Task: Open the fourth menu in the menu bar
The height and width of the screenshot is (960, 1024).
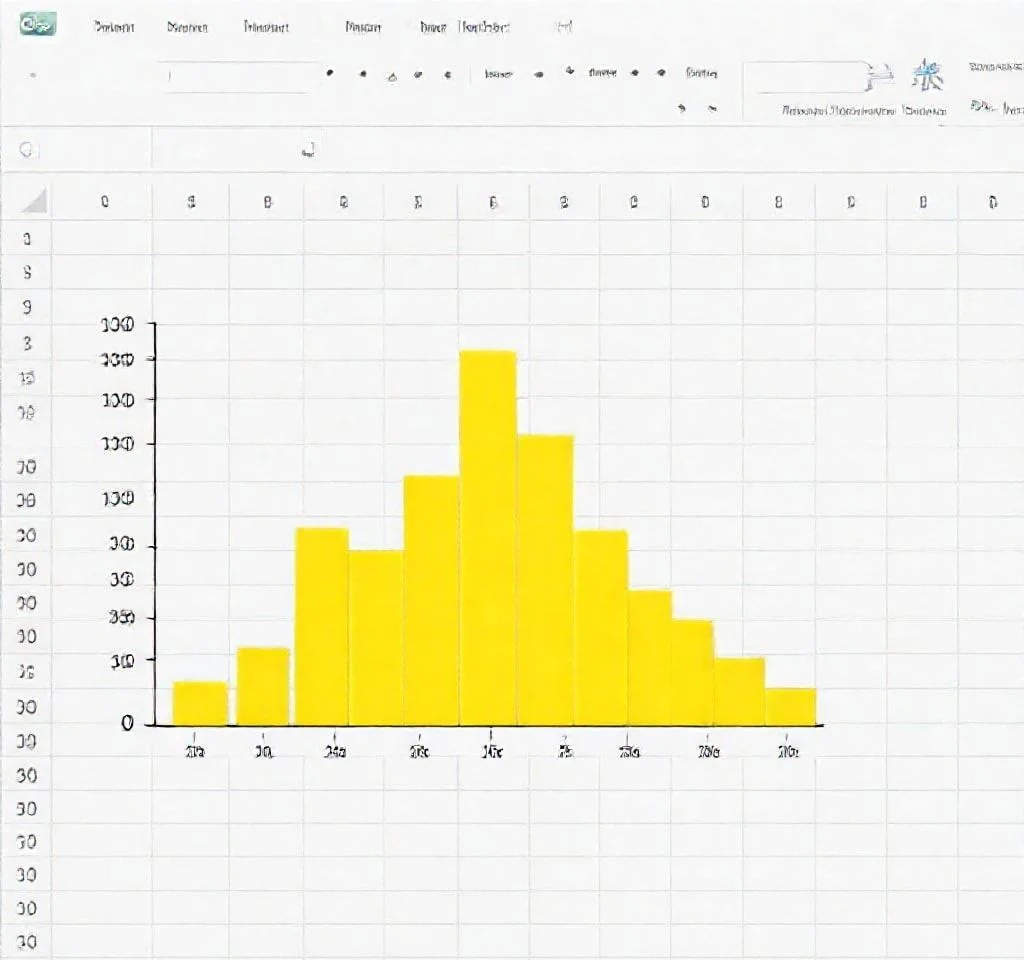Action: 362,28
